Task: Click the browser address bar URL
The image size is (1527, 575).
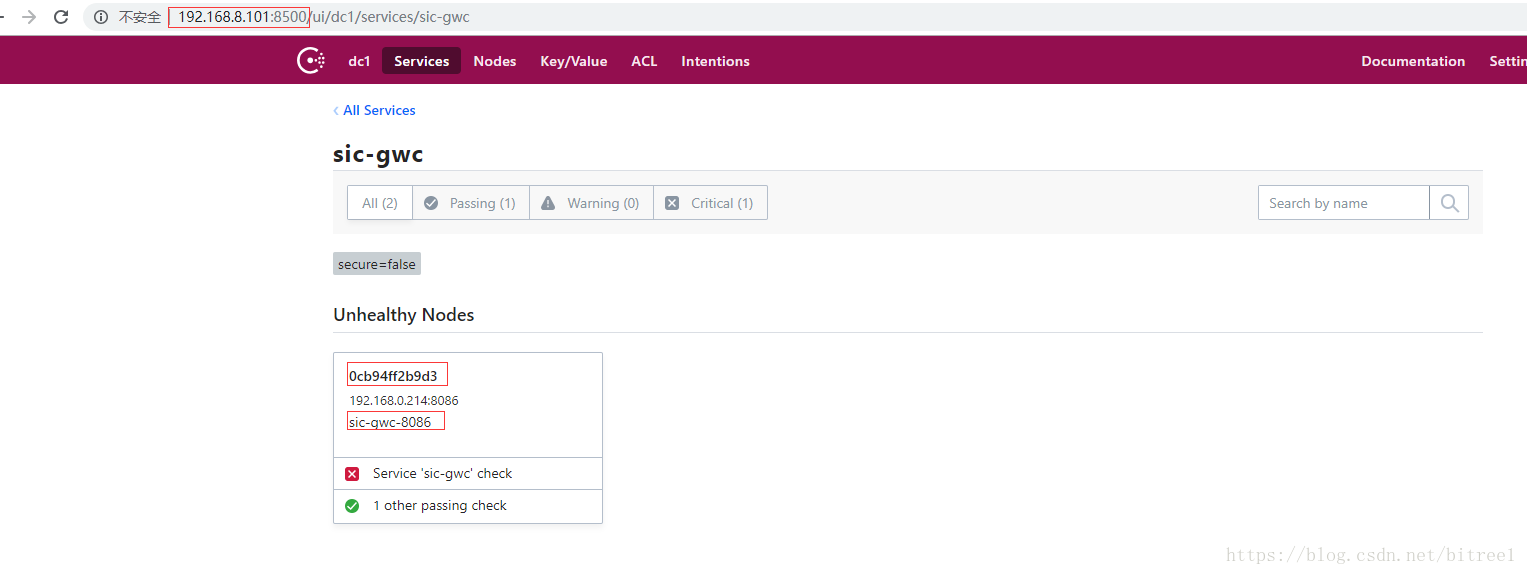Action: point(323,17)
